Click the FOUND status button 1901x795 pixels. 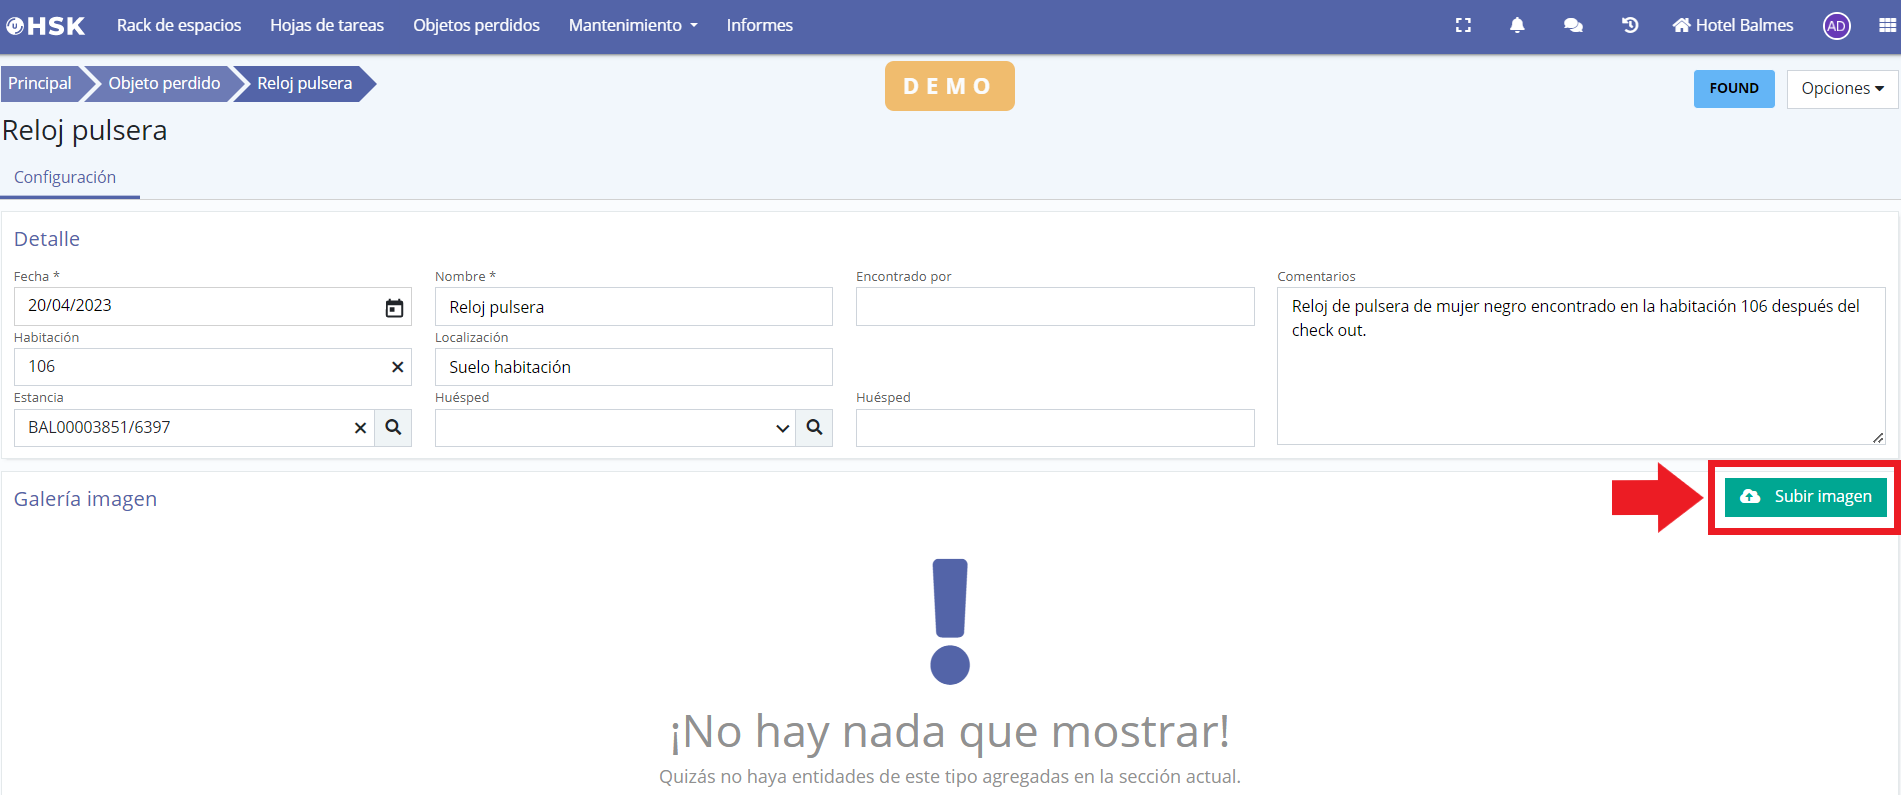(1733, 89)
